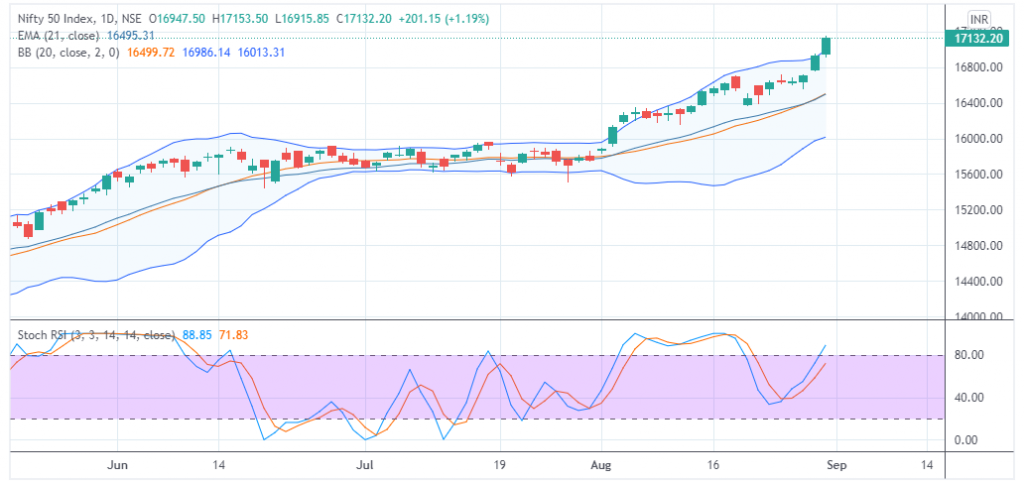Click the Stoch RSI D value 71.83
Screen dimensions: 1024x481
click(x=230, y=335)
